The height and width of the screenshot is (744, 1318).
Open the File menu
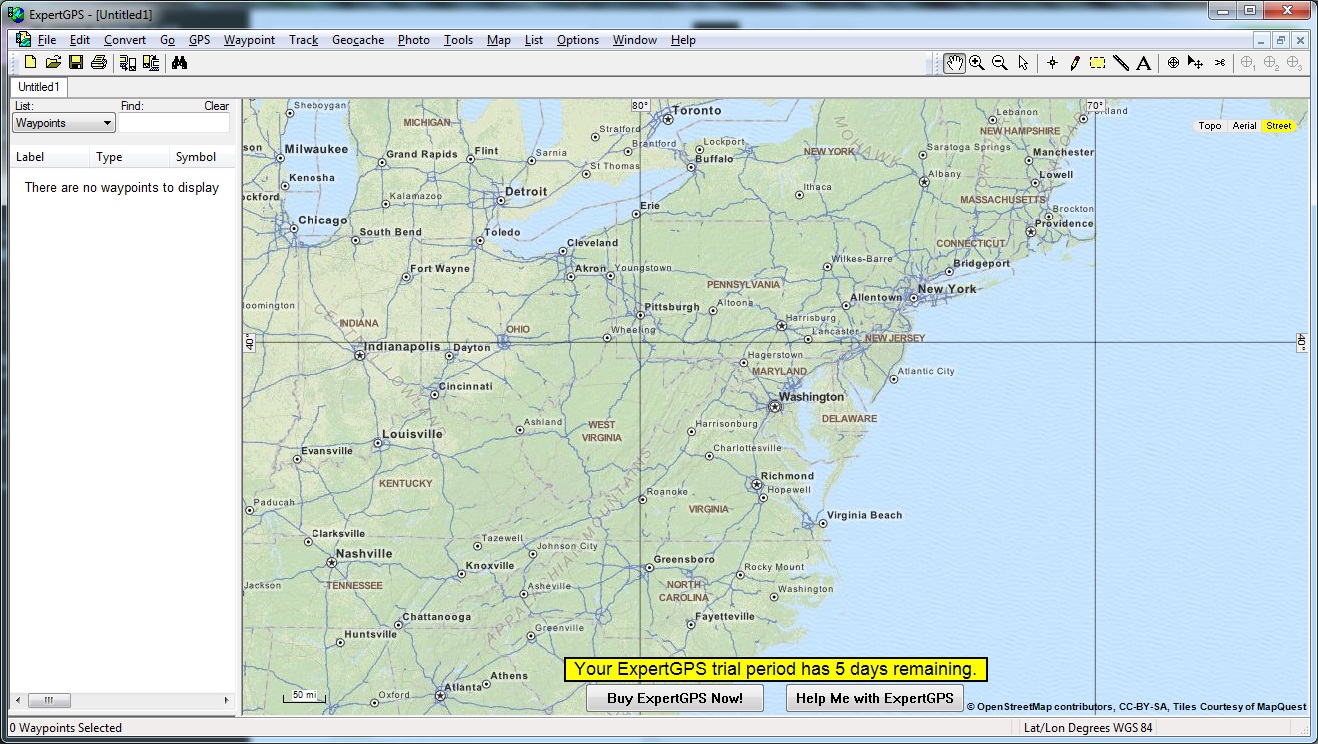click(47, 40)
